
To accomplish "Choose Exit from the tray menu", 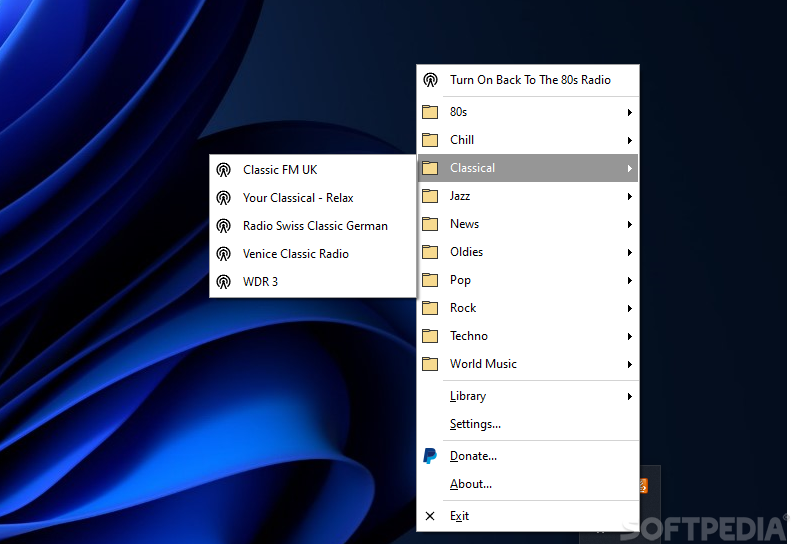I will [528, 516].
